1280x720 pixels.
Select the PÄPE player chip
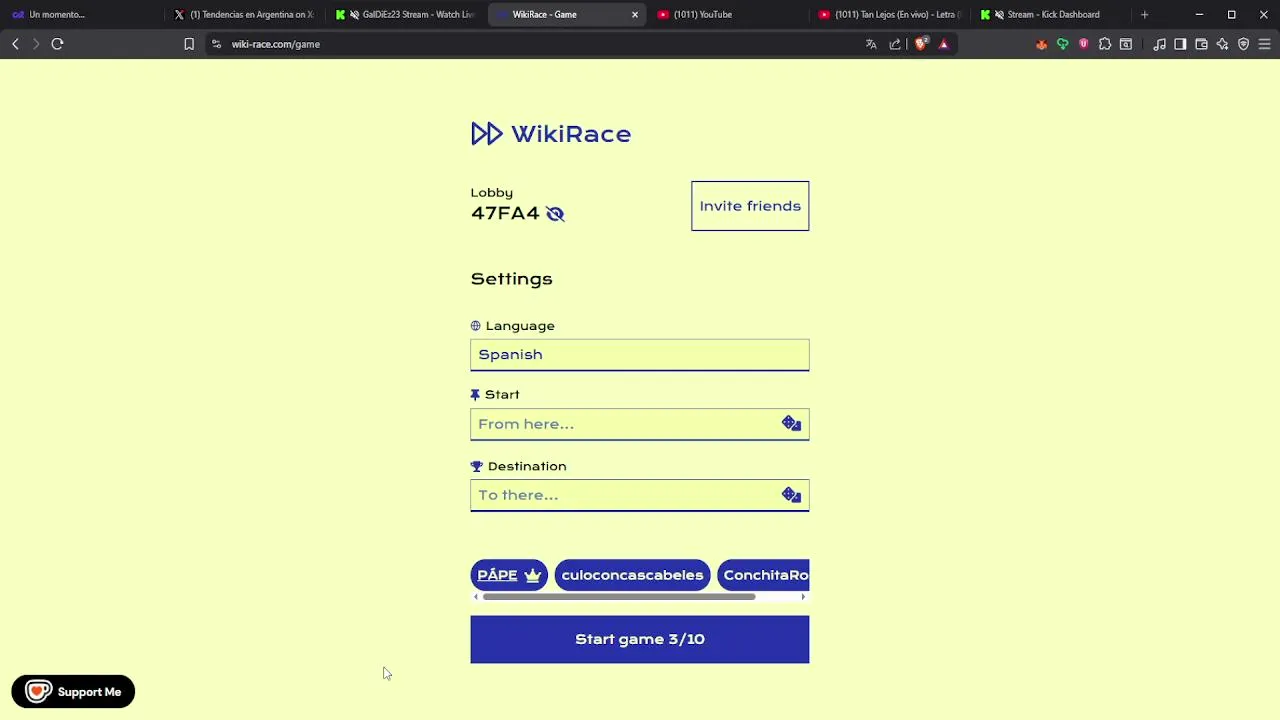tap(509, 575)
